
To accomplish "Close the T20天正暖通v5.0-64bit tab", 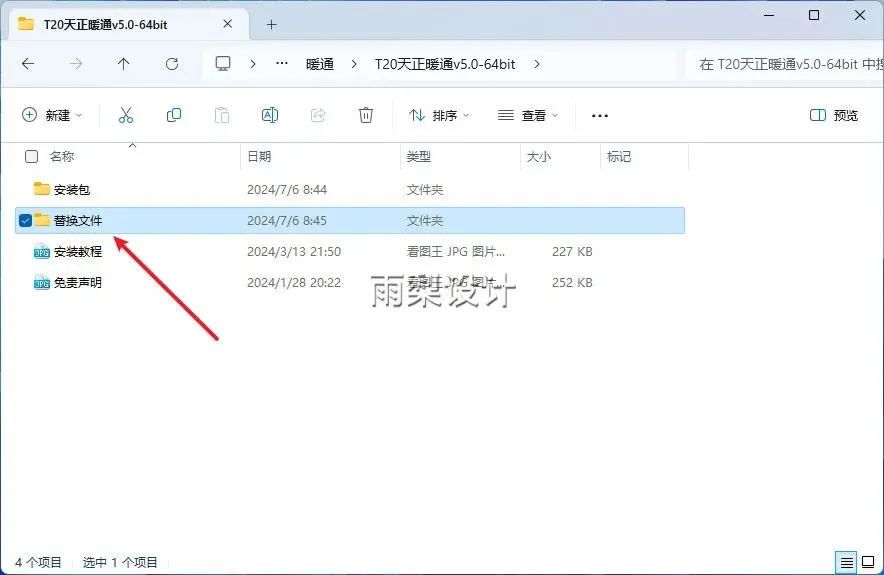I will tap(228, 24).
